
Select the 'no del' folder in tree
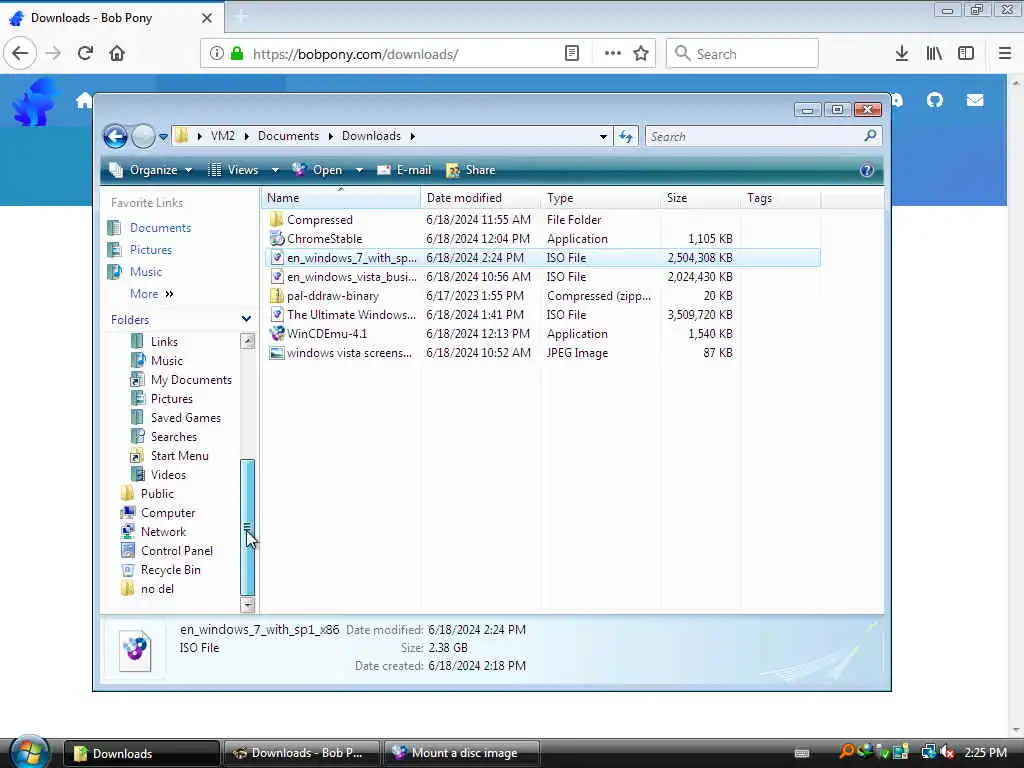pyautogui.click(x=157, y=589)
